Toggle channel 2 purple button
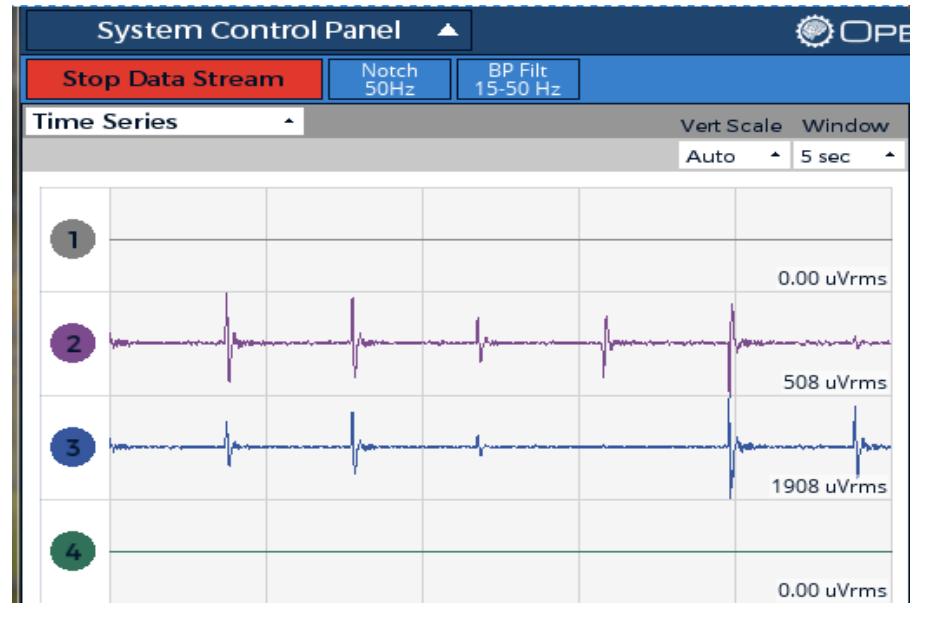The height and width of the screenshot is (617, 925). pyautogui.click(x=73, y=343)
